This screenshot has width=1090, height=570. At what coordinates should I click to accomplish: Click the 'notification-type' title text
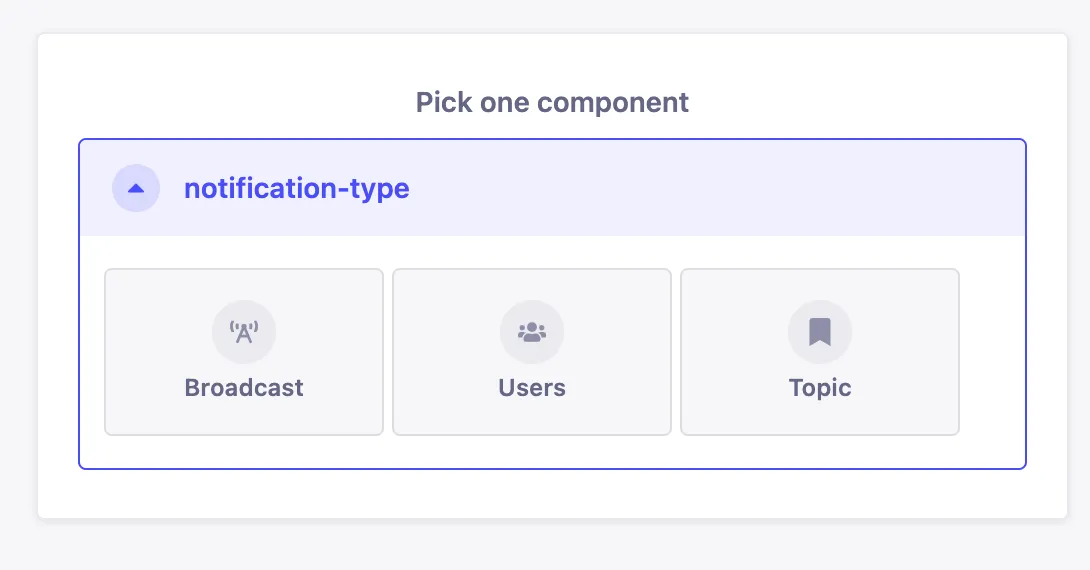(296, 188)
